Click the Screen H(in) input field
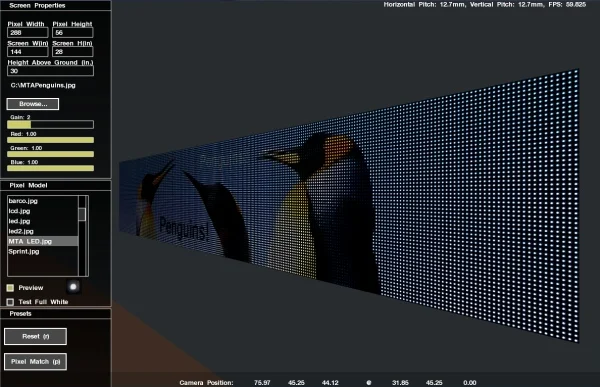Screen dimensions: 600x387 [x=73, y=52]
